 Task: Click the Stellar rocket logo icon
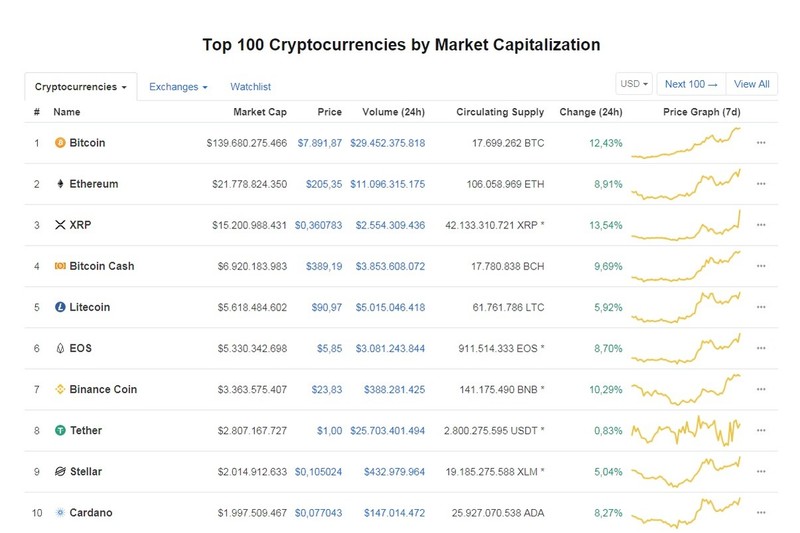(x=60, y=471)
